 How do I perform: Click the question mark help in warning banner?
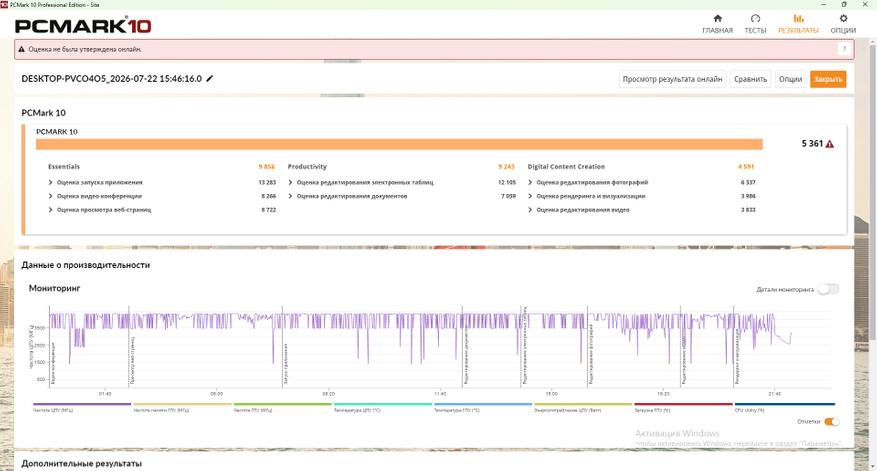click(844, 49)
